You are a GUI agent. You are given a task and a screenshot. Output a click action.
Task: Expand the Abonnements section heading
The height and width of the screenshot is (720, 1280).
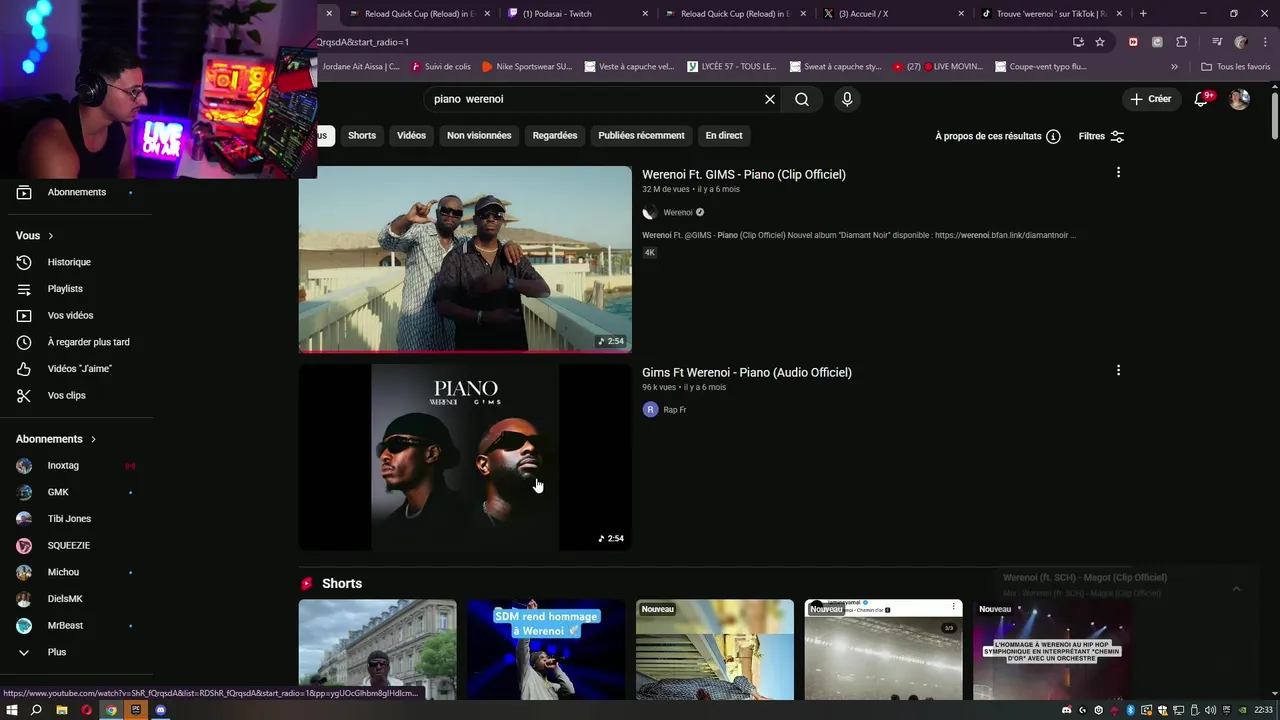coord(57,439)
